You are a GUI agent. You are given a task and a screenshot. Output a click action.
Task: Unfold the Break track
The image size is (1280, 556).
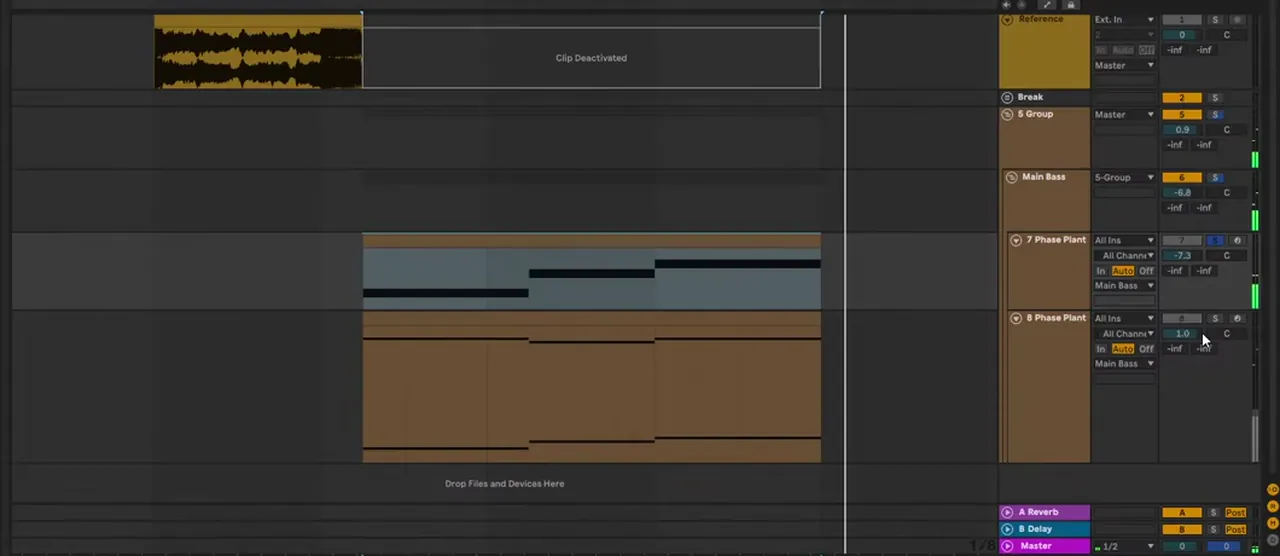click(x=1007, y=97)
